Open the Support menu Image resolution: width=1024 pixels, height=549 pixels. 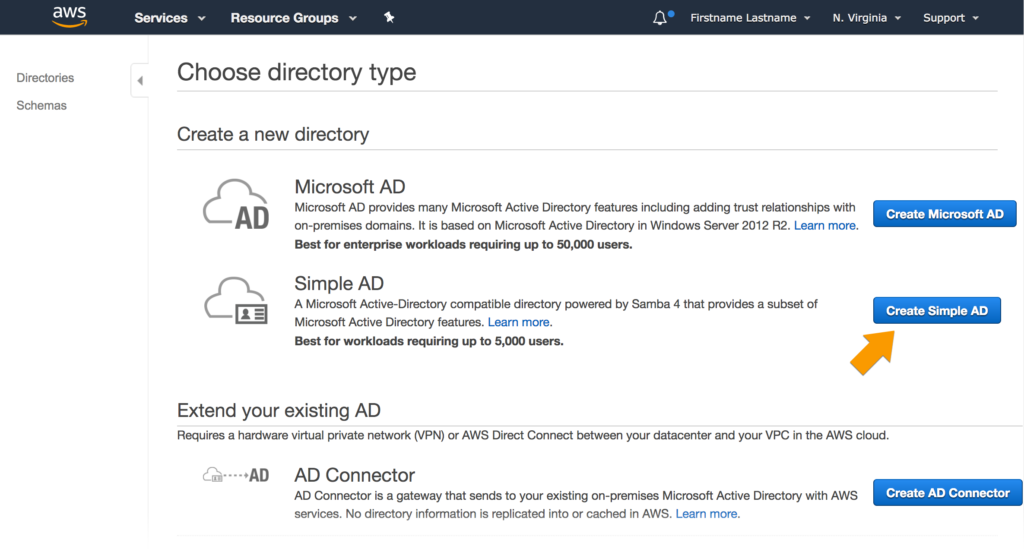951,18
